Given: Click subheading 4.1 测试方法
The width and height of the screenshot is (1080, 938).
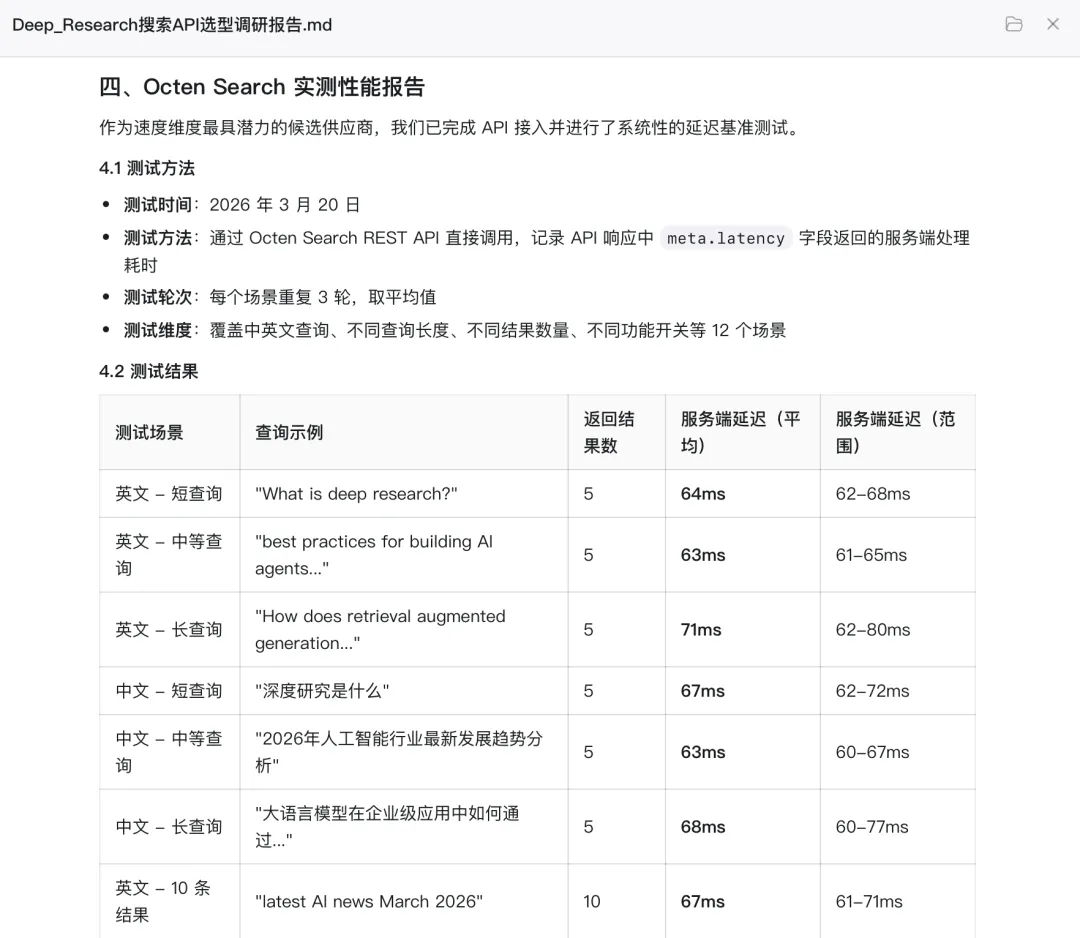Looking at the screenshot, I should (147, 168).
